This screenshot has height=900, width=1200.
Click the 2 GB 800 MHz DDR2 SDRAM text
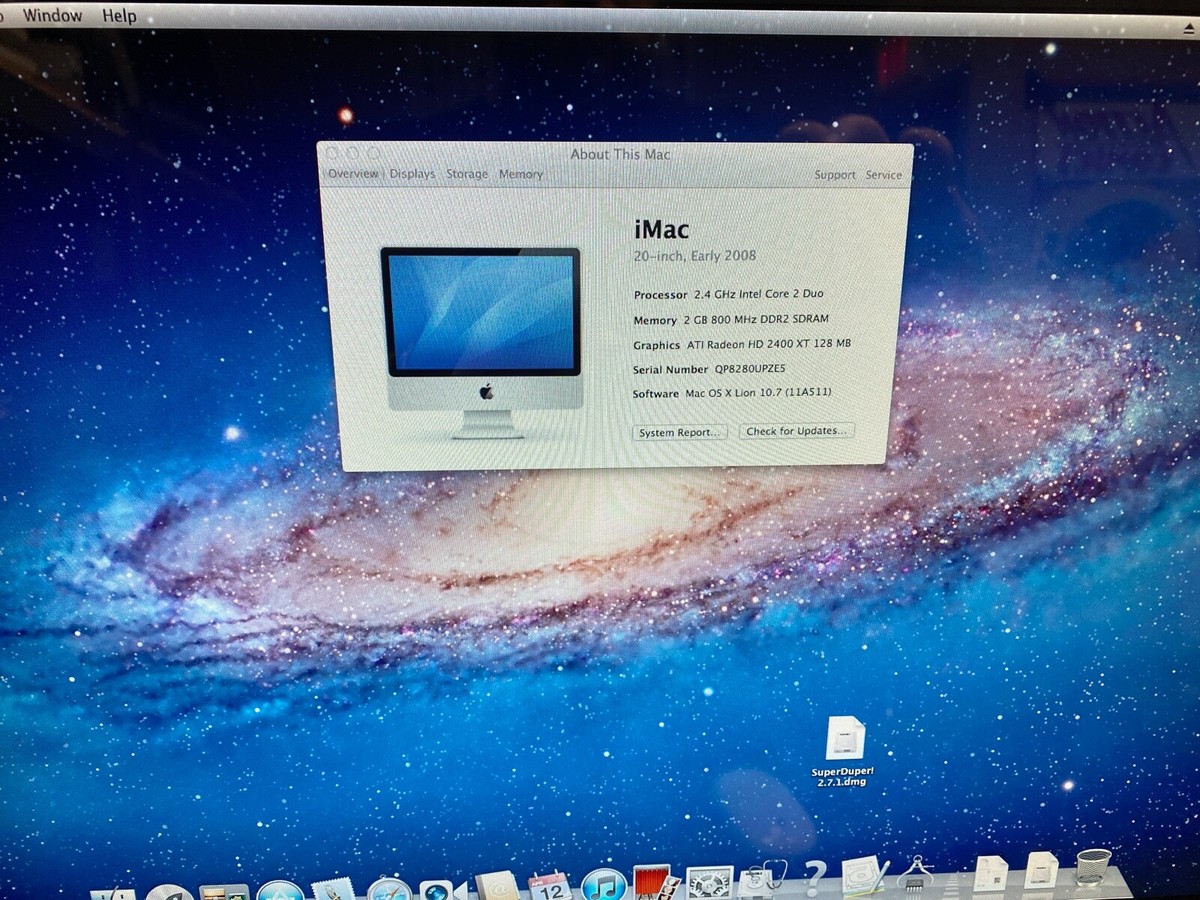coord(756,319)
